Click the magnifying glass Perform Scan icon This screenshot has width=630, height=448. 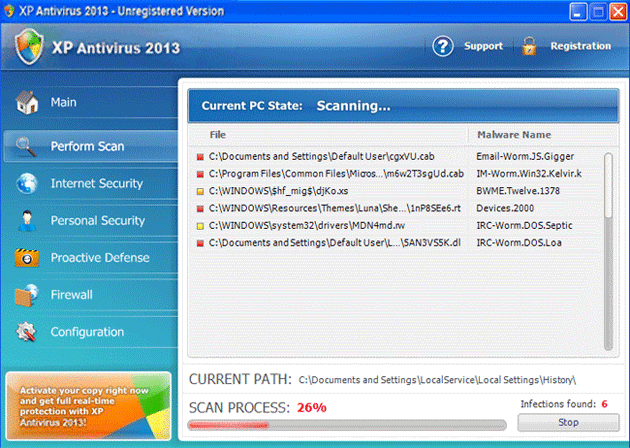(x=27, y=146)
